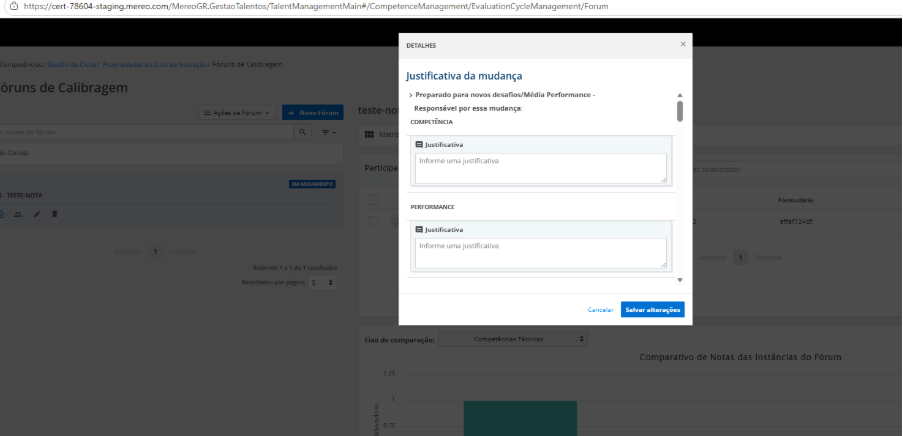Image resolution: width=903 pixels, height=436 pixels.
Task: Click the Matriz grid icon
Action: 369,134
